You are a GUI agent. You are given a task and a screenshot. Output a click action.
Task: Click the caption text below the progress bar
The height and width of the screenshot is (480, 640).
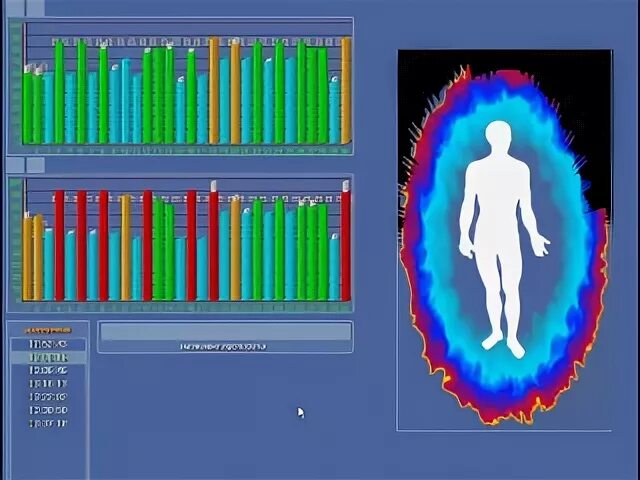[223, 347]
